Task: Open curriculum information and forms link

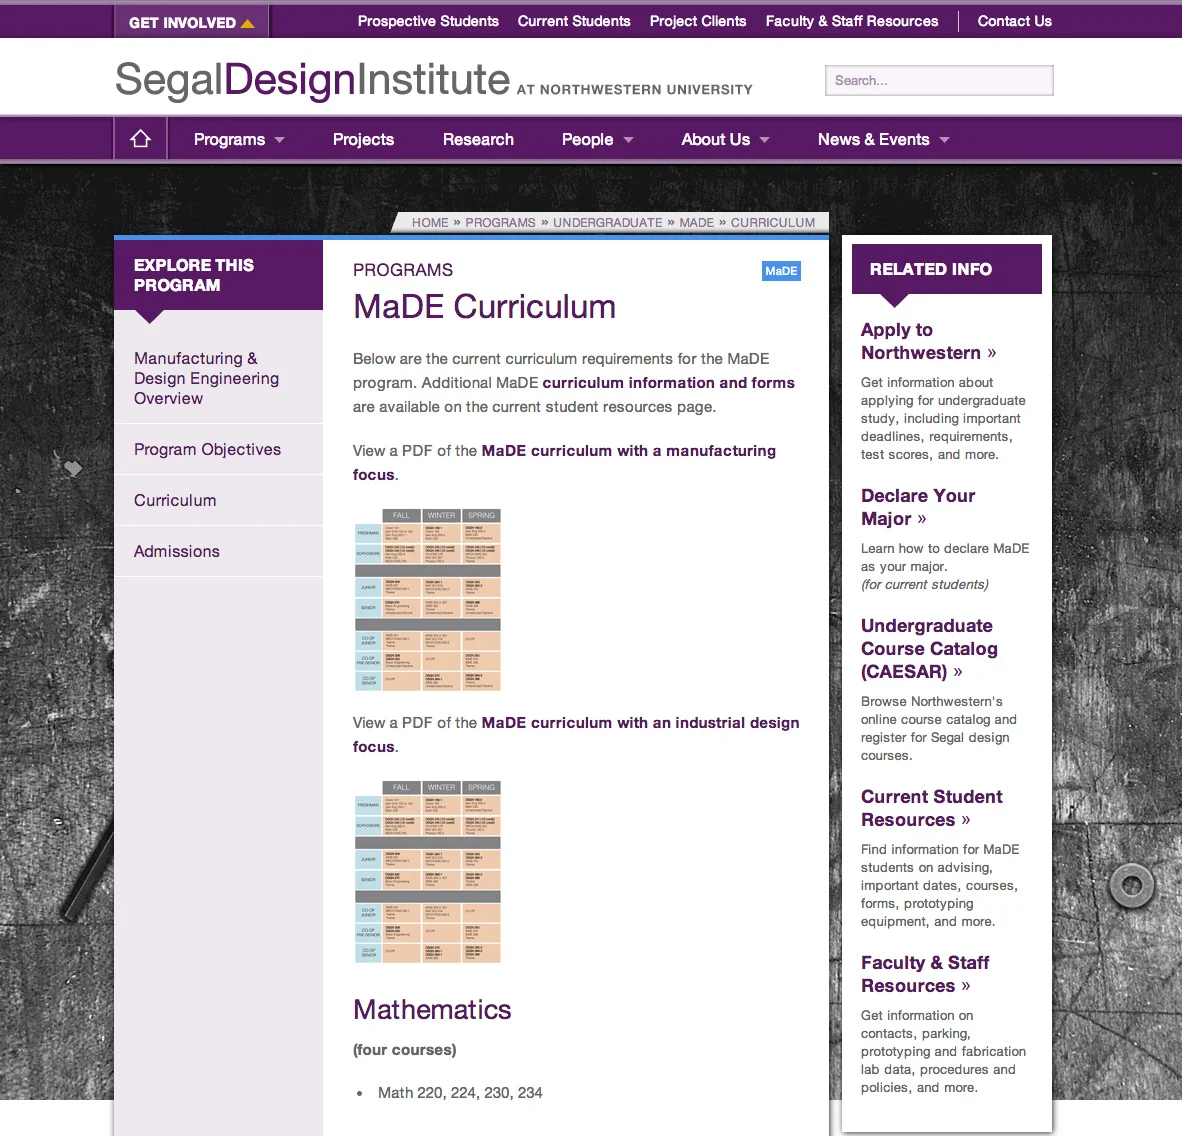Action: [x=669, y=383]
